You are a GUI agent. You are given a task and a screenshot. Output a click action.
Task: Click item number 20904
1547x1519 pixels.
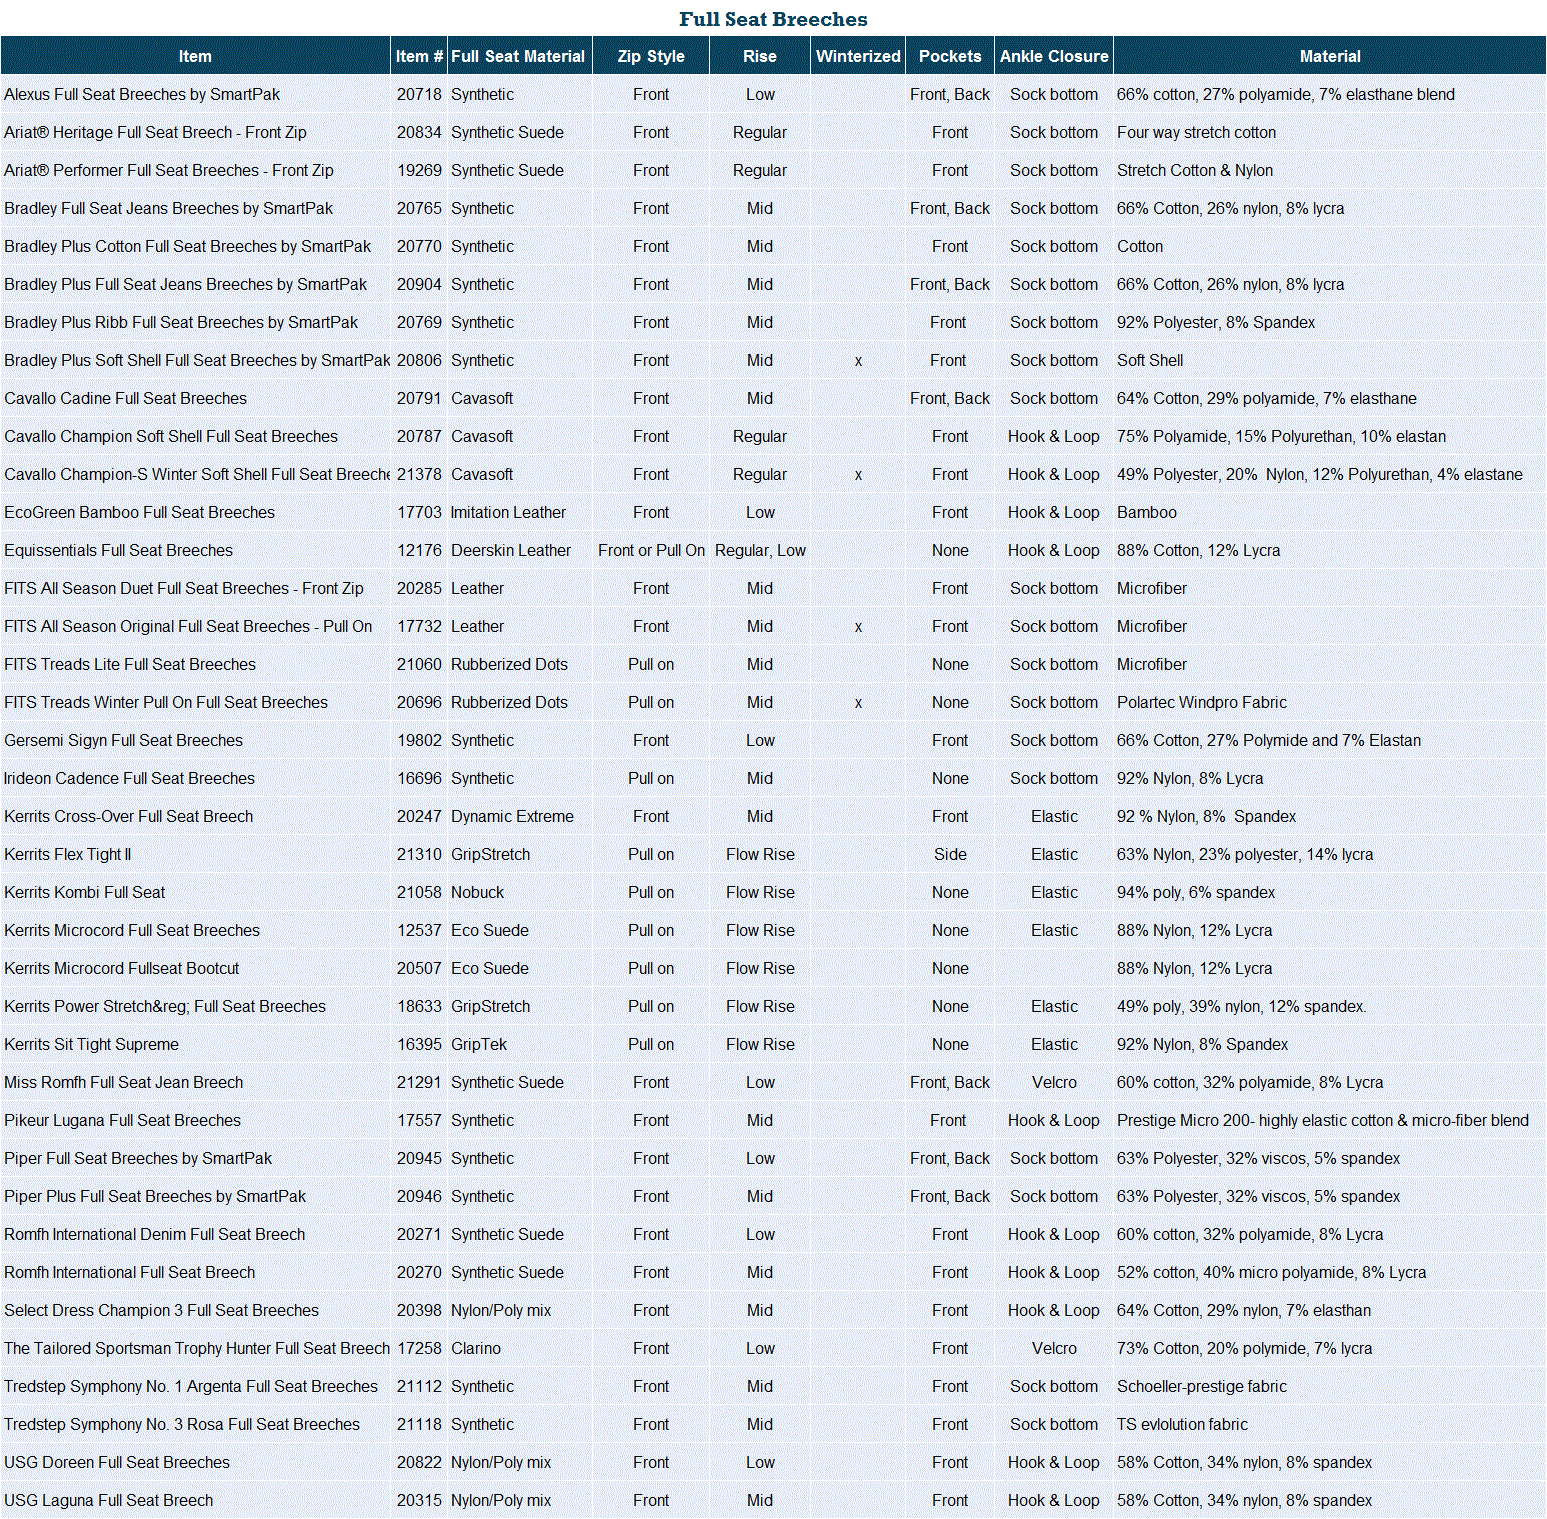[419, 284]
